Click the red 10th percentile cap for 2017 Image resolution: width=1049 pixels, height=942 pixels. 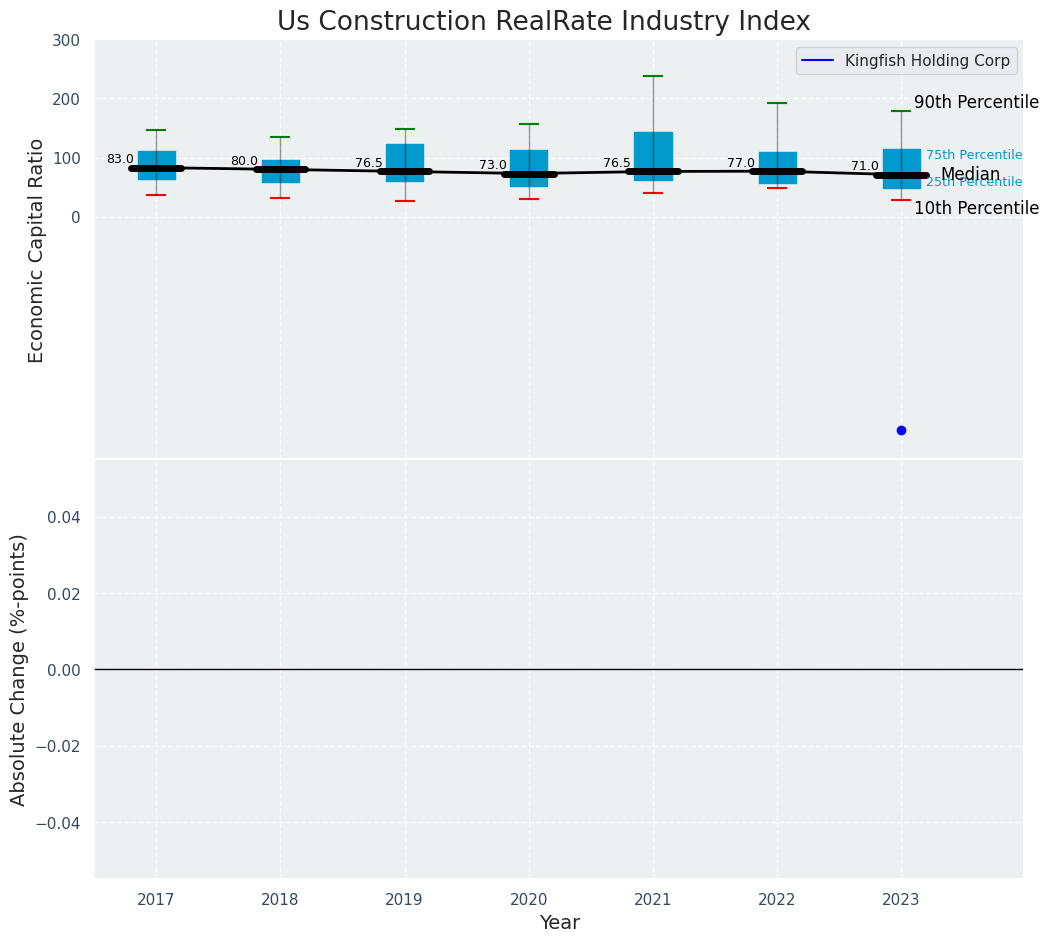click(x=156, y=195)
